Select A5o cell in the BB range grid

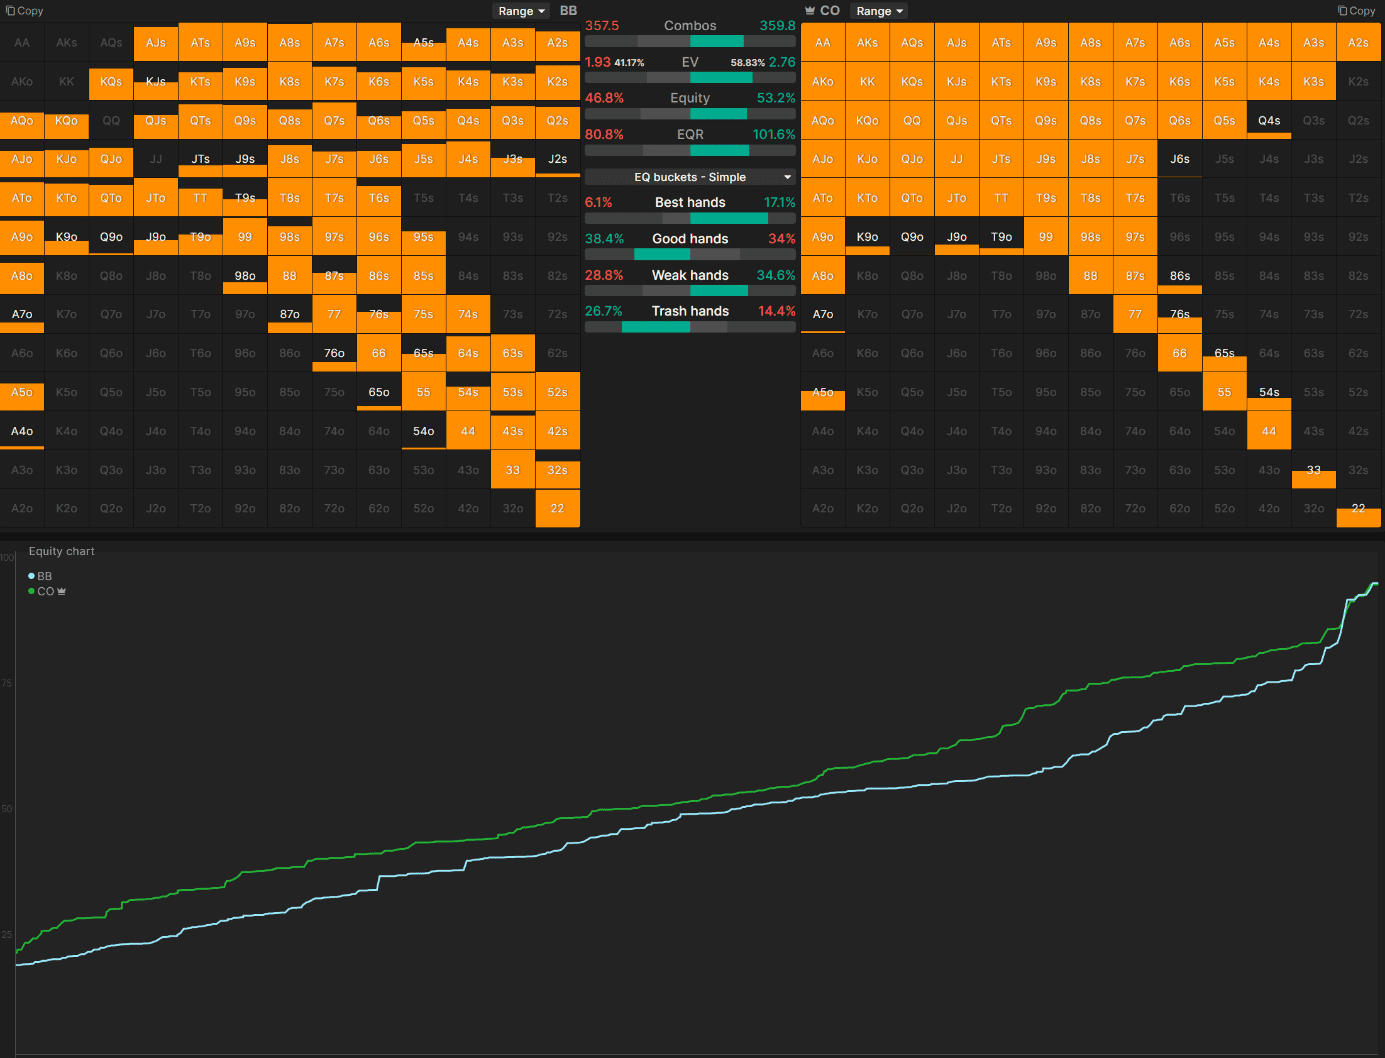[22, 392]
